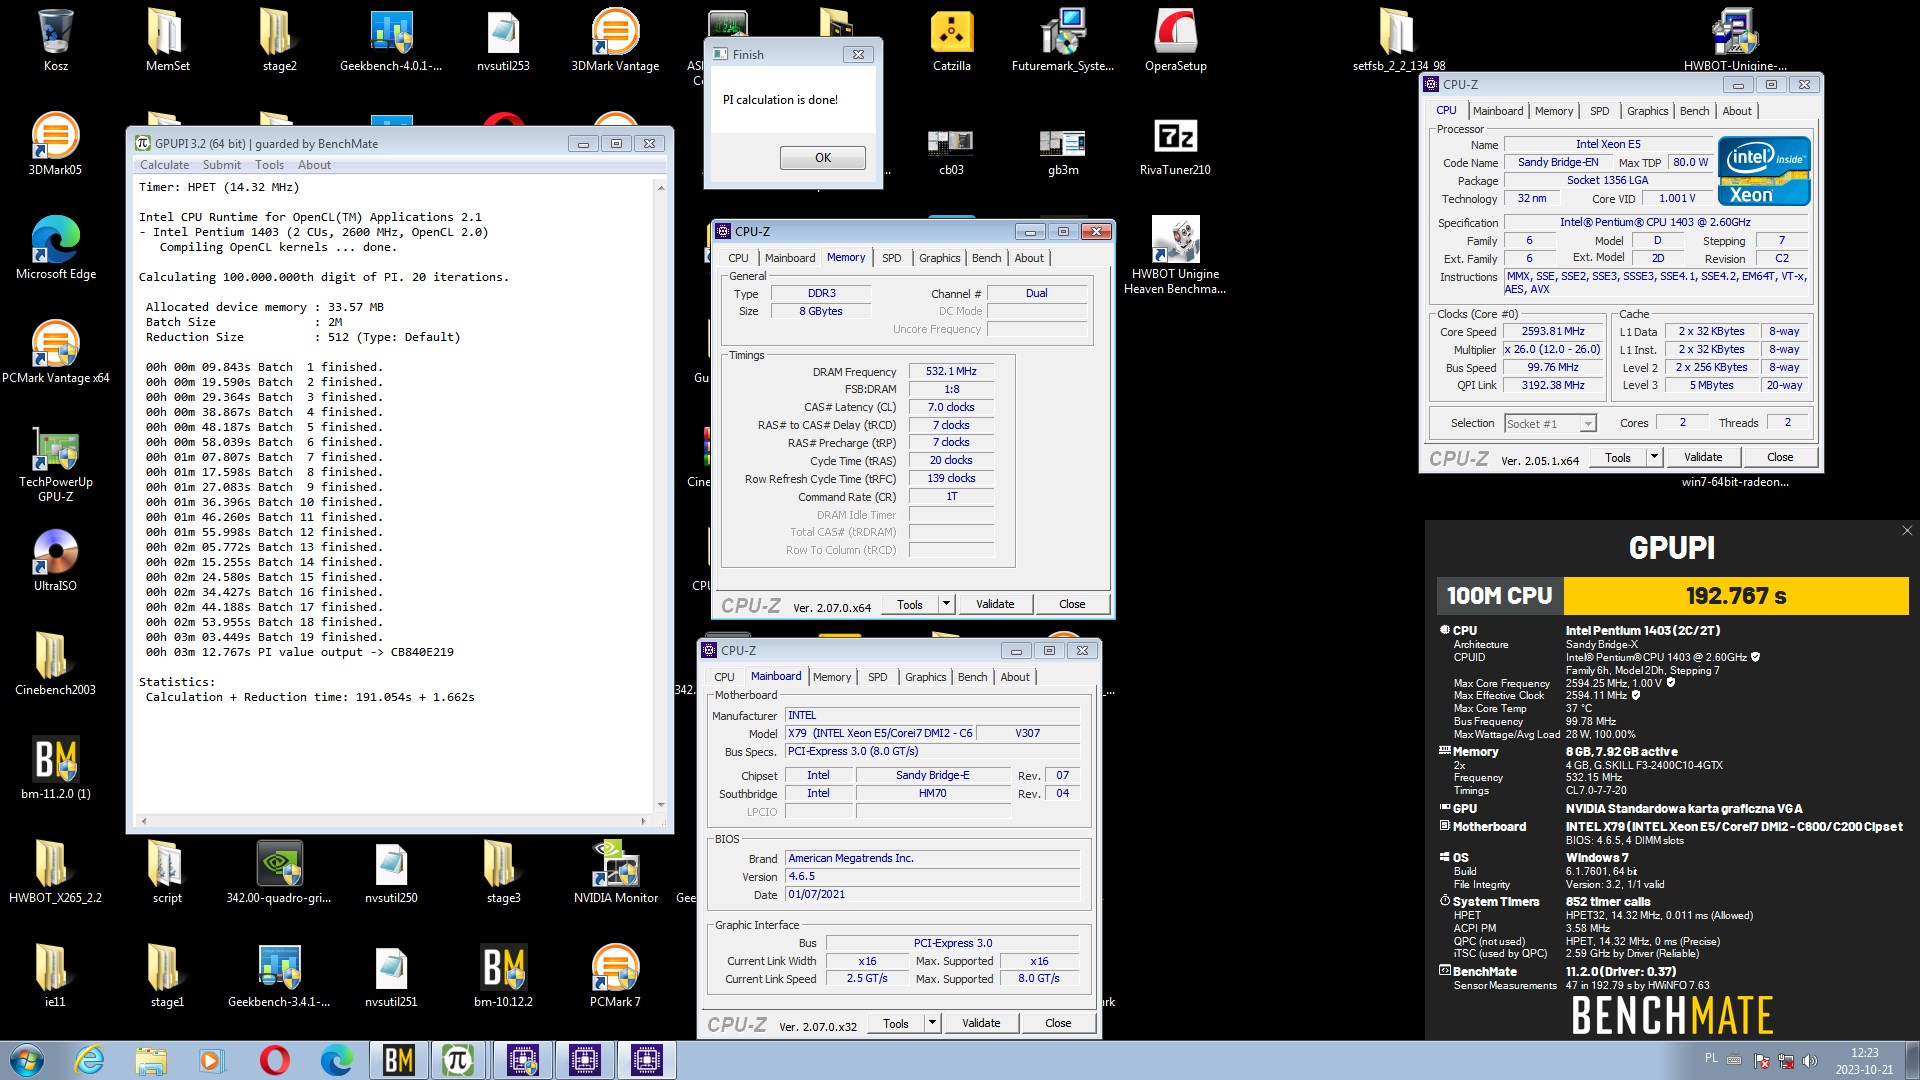This screenshot has width=1920, height=1080.
Task: Click Validate in CPU-Z Memory window
Action: click(x=995, y=604)
